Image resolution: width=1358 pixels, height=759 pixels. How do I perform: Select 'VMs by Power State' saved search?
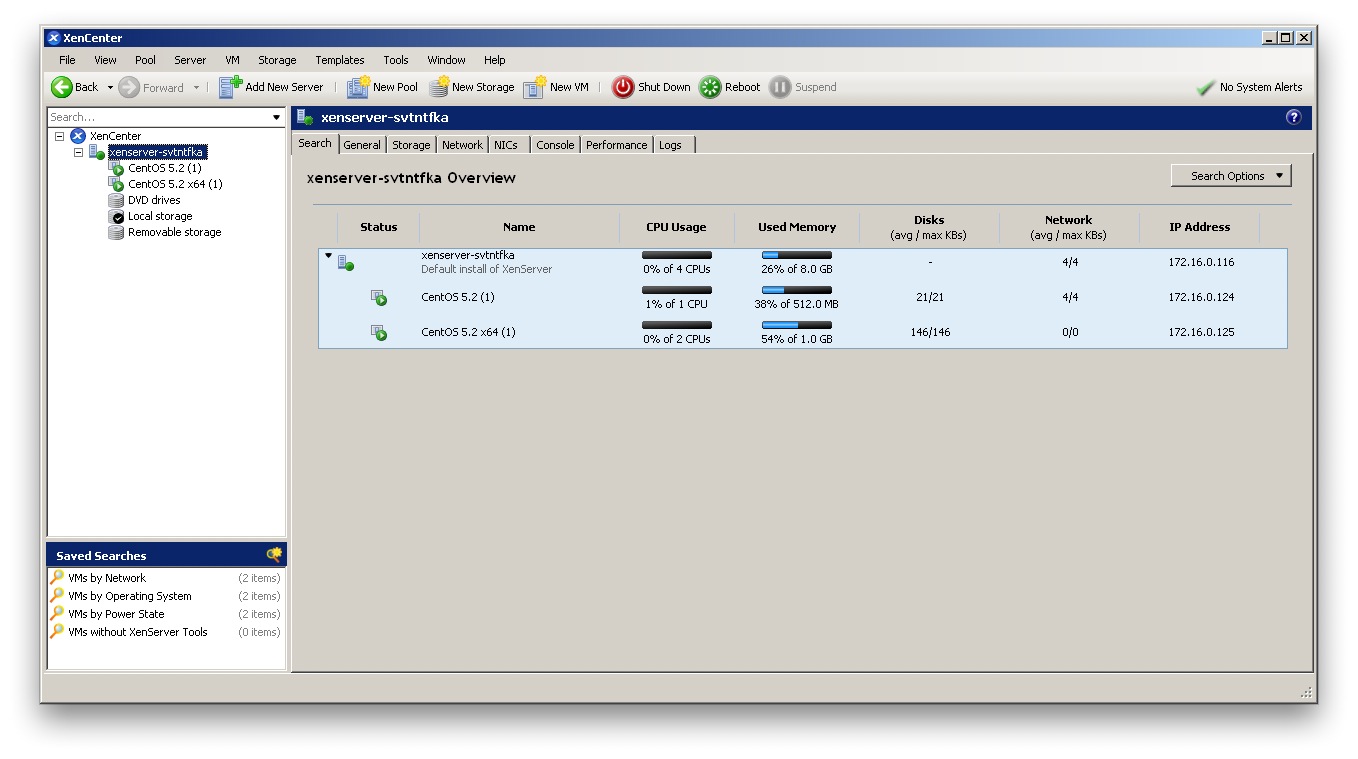point(116,614)
